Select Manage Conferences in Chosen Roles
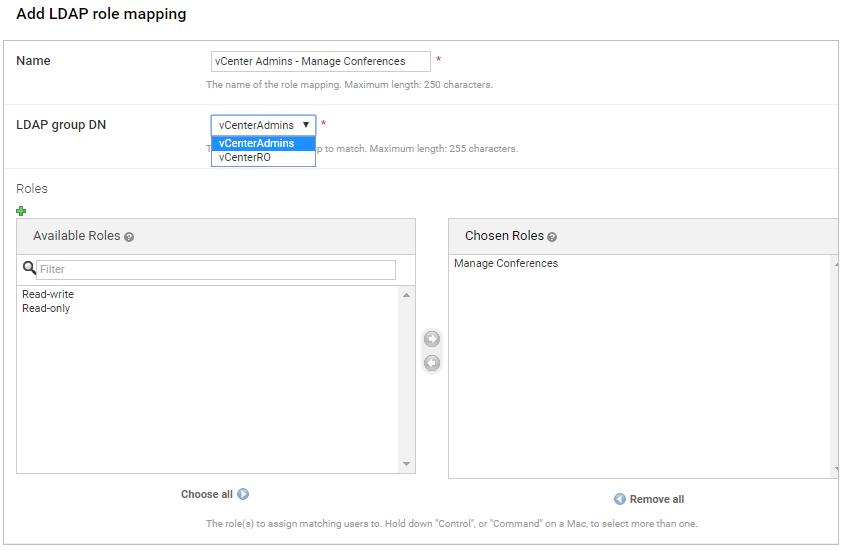Image resolution: width=844 pixels, height=550 pixels. [506, 263]
